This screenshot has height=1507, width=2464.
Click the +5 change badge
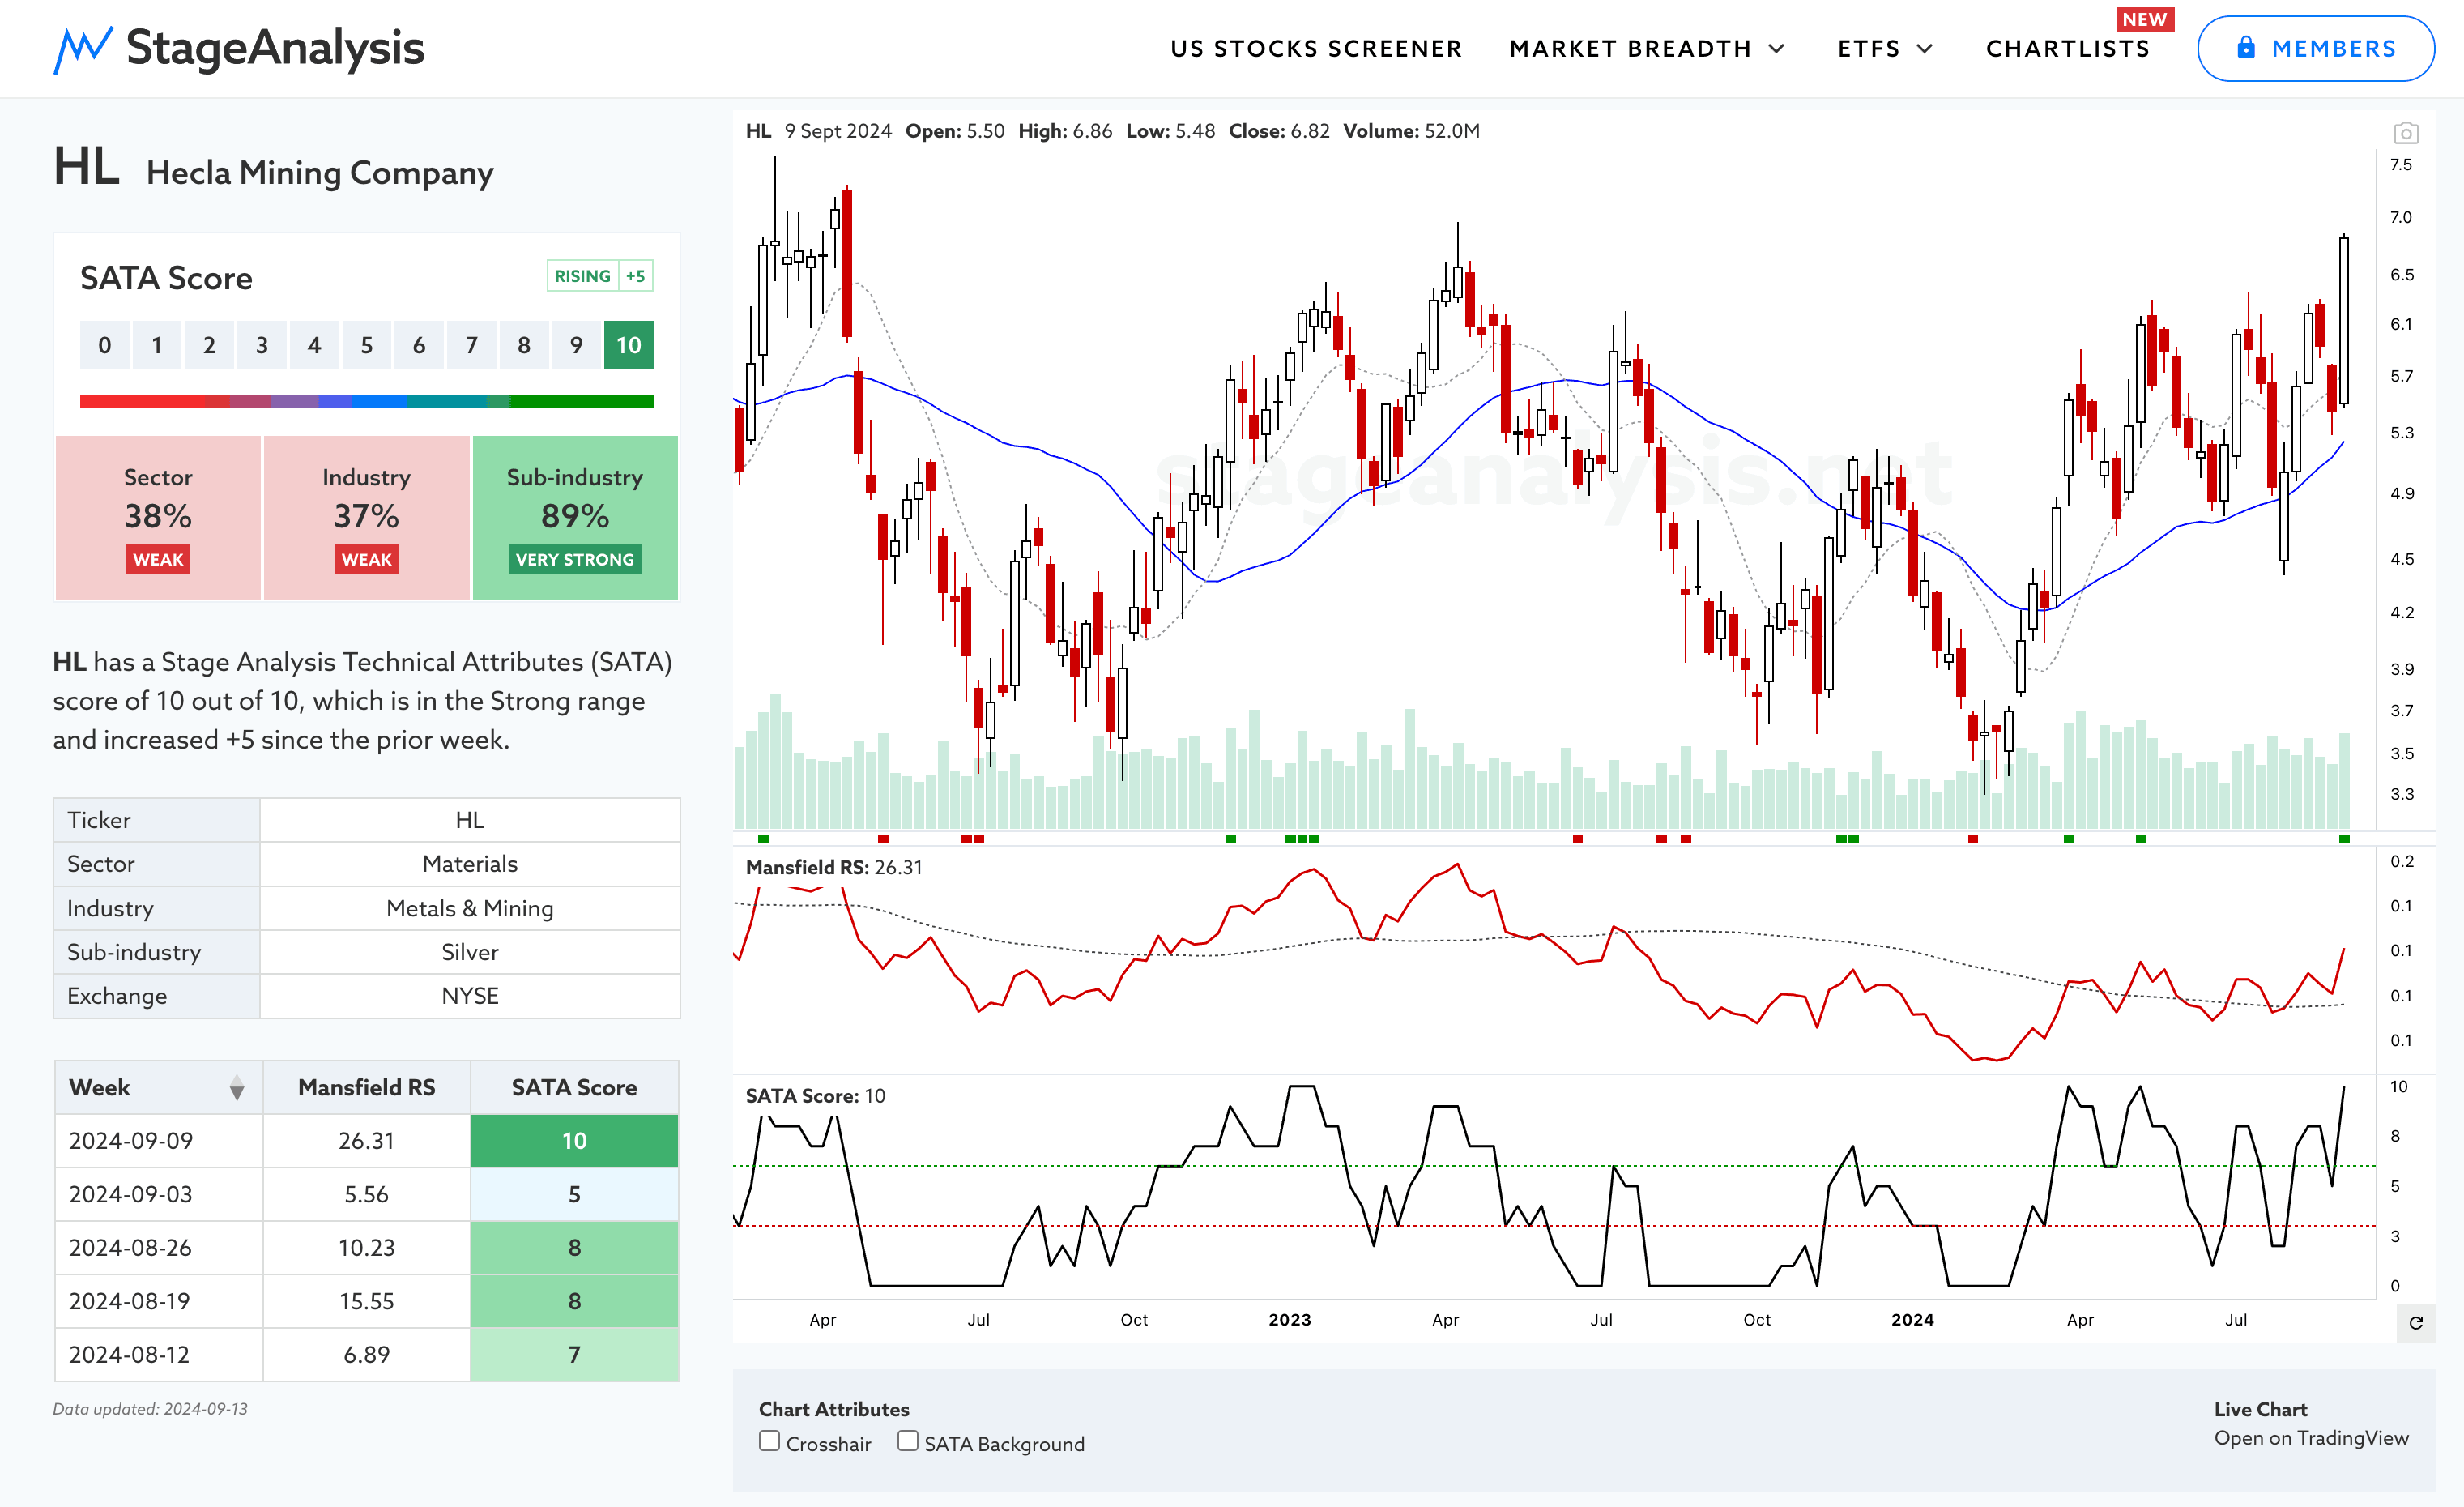tap(635, 276)
